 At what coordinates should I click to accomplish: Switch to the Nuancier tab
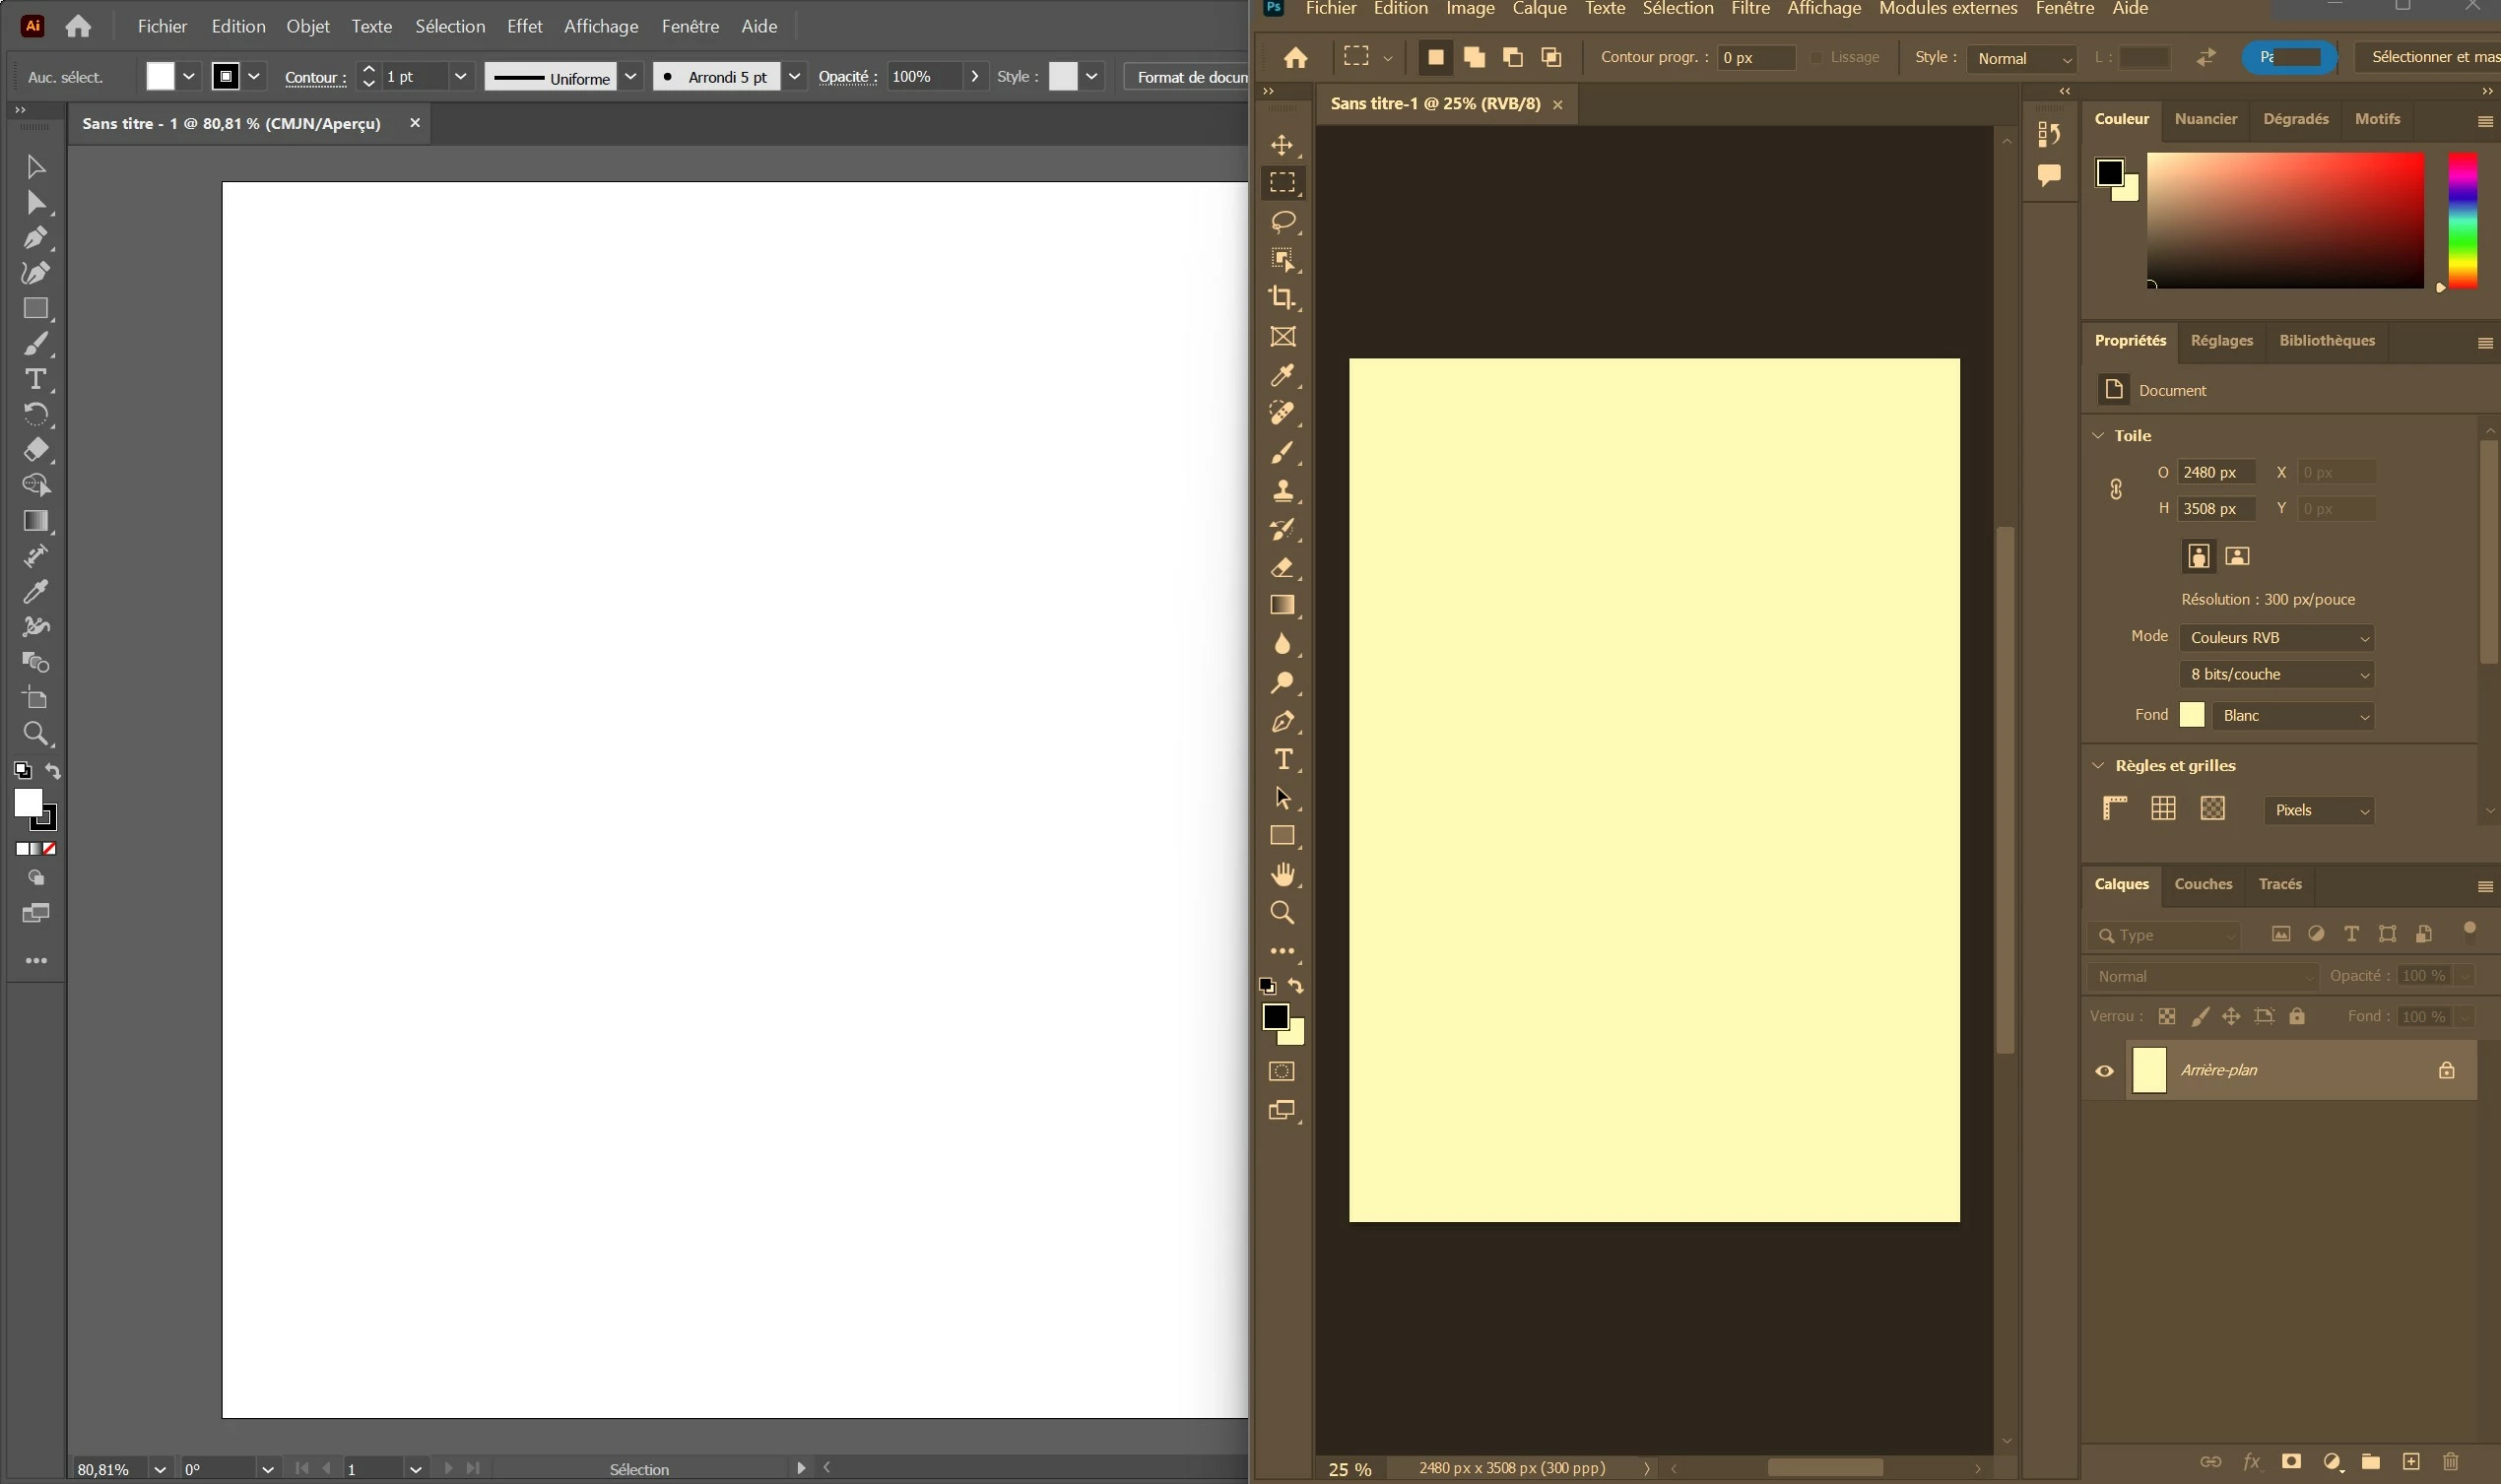pyautogui.click(x=2205, y=119)
